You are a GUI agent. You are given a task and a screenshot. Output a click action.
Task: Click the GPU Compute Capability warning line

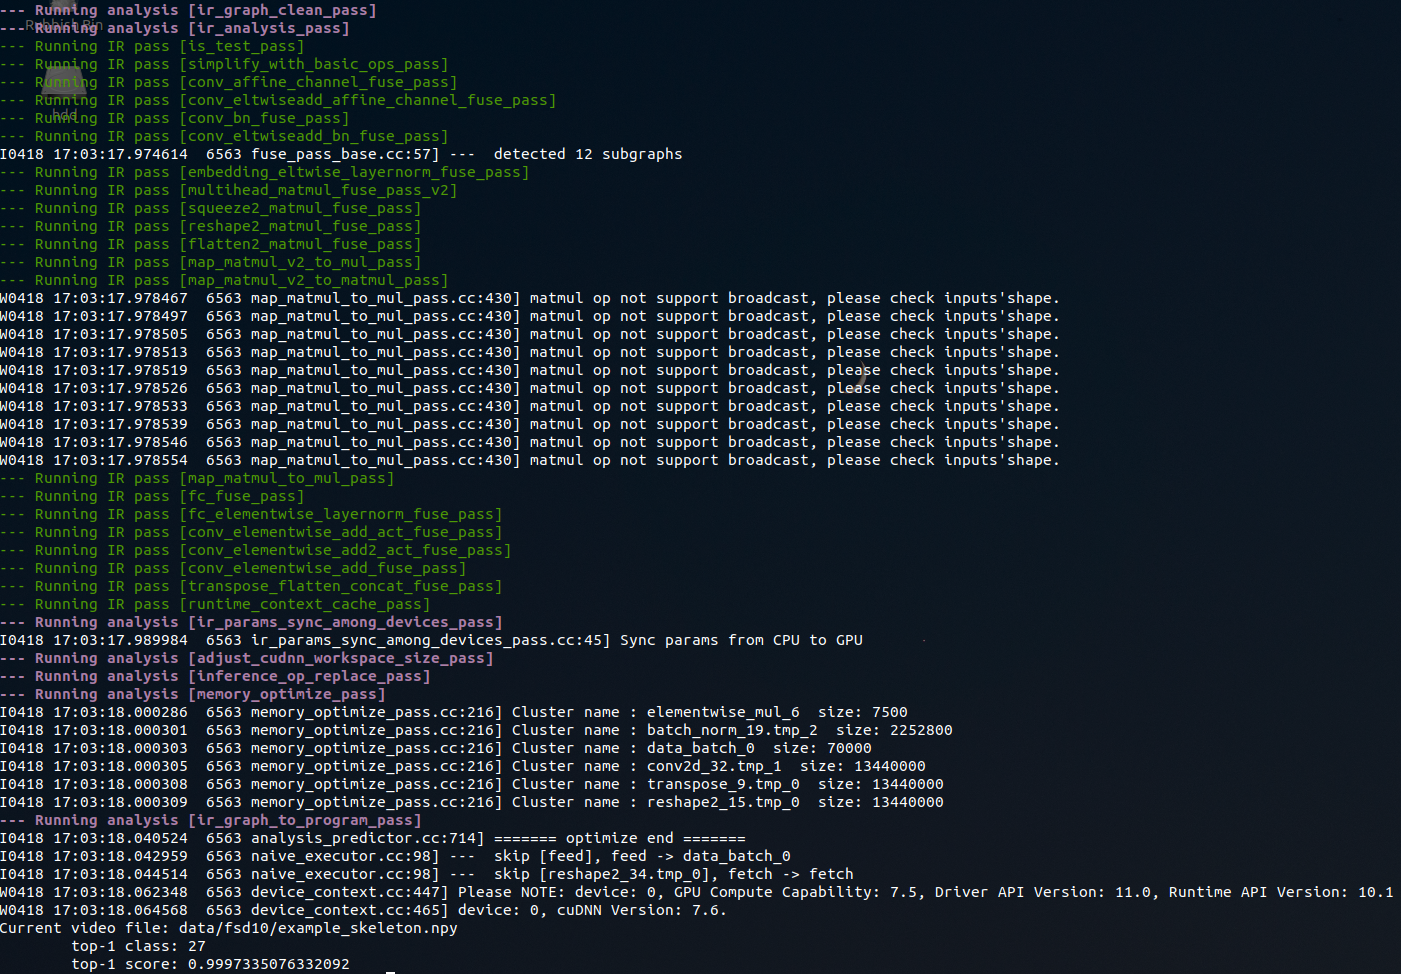(x=600, y=891)
